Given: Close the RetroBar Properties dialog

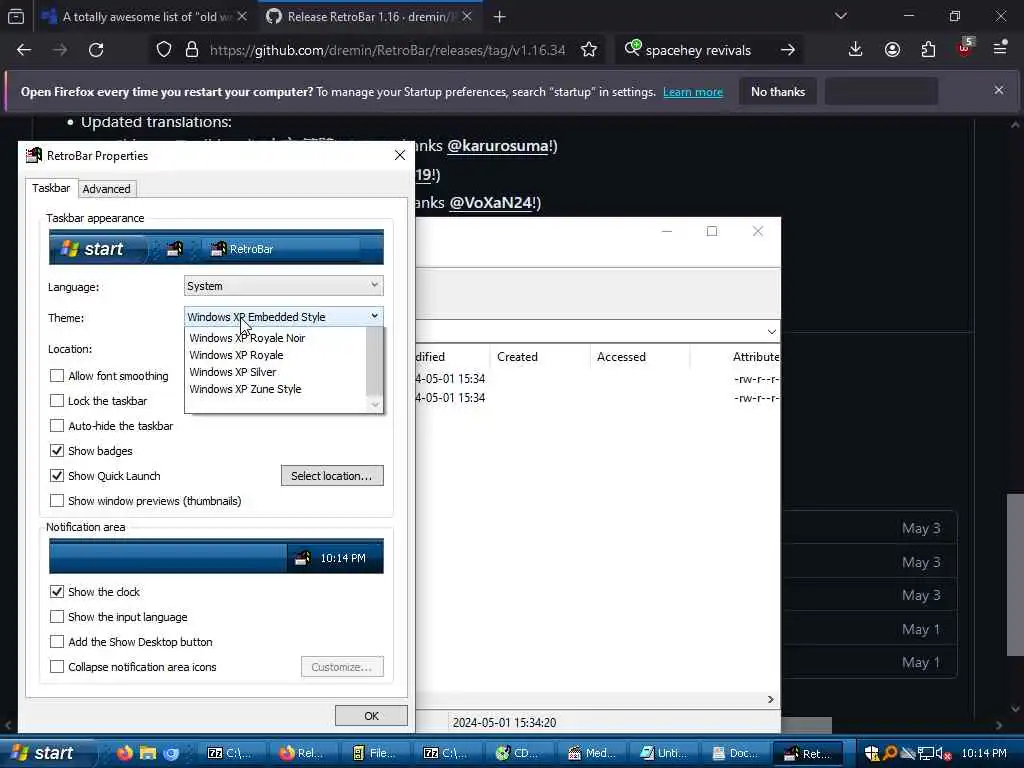Looking at the screenshot, I should (400, 155).
